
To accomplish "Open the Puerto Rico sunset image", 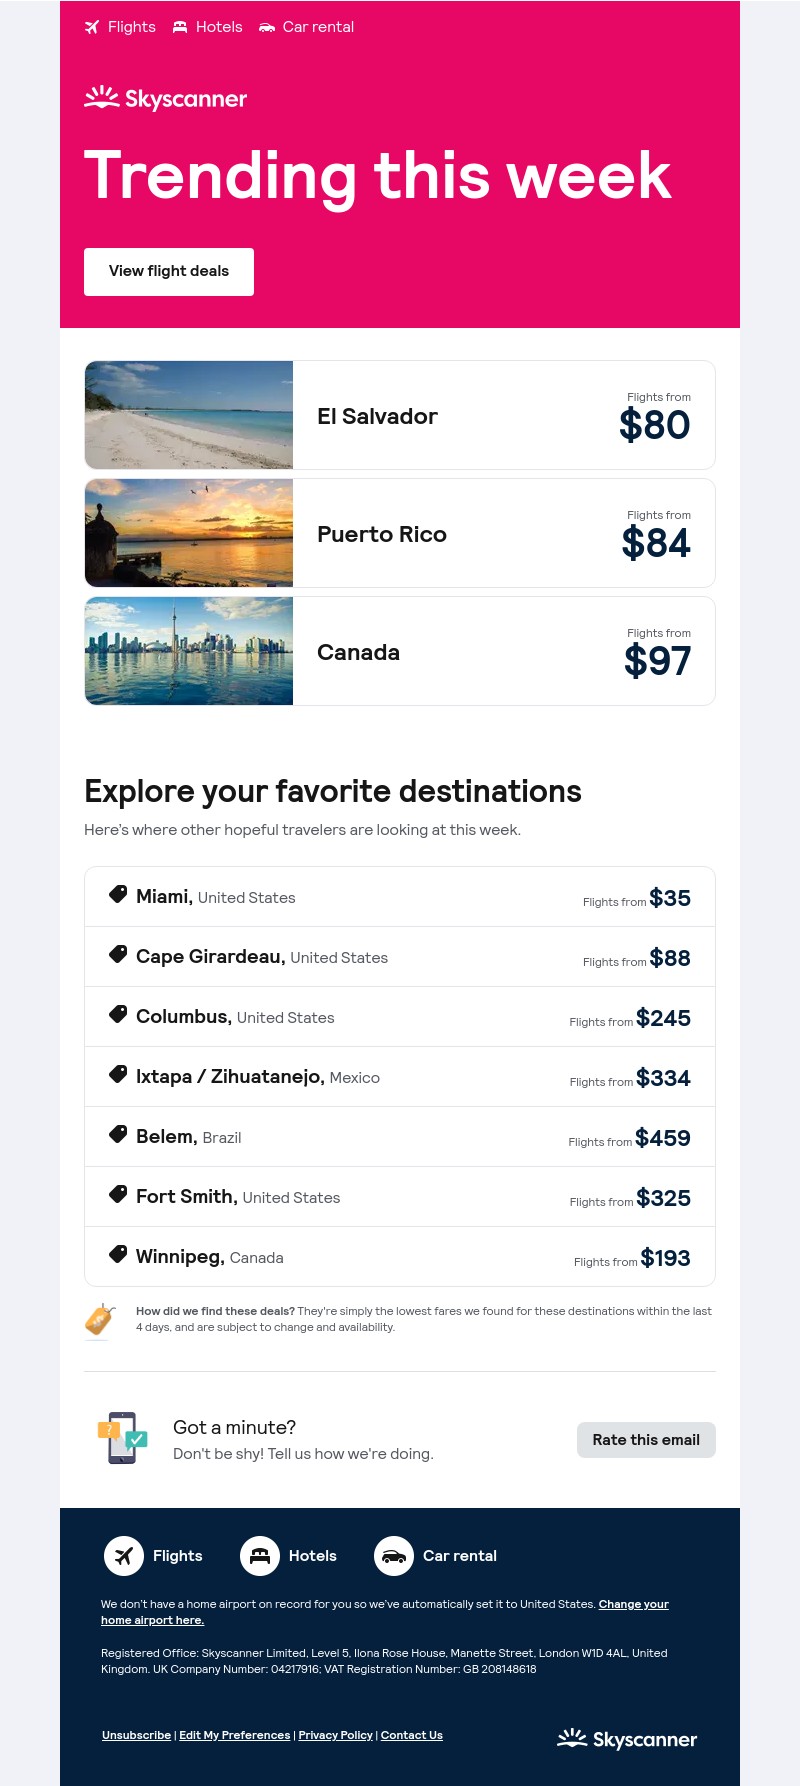I will (x=189, y=533).
